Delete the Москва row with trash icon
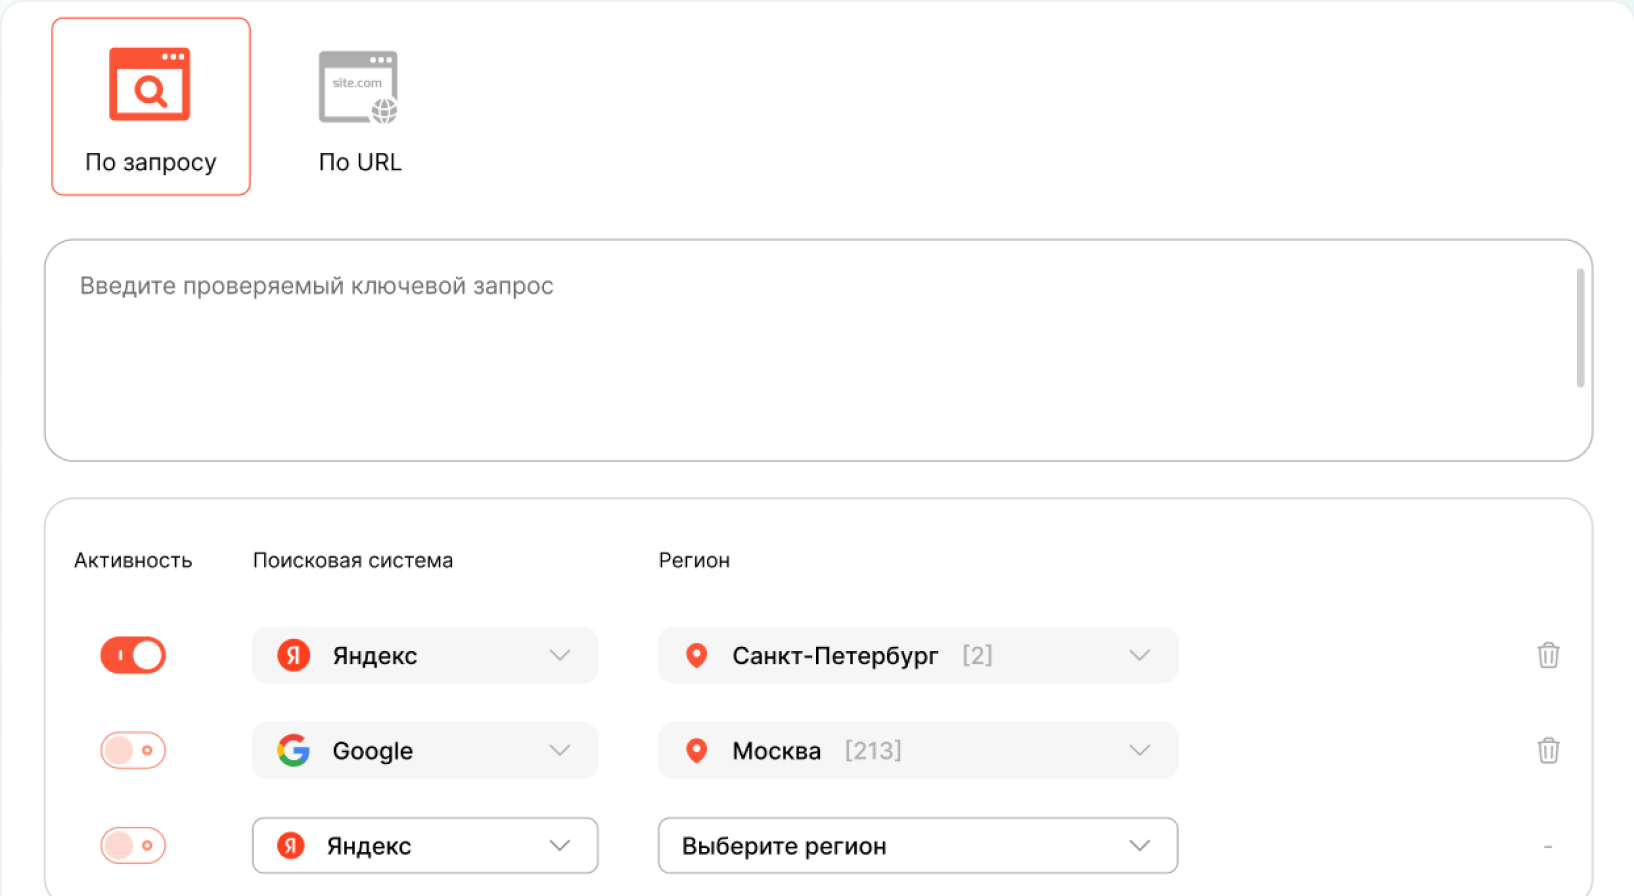 (x=1548, y=750)
